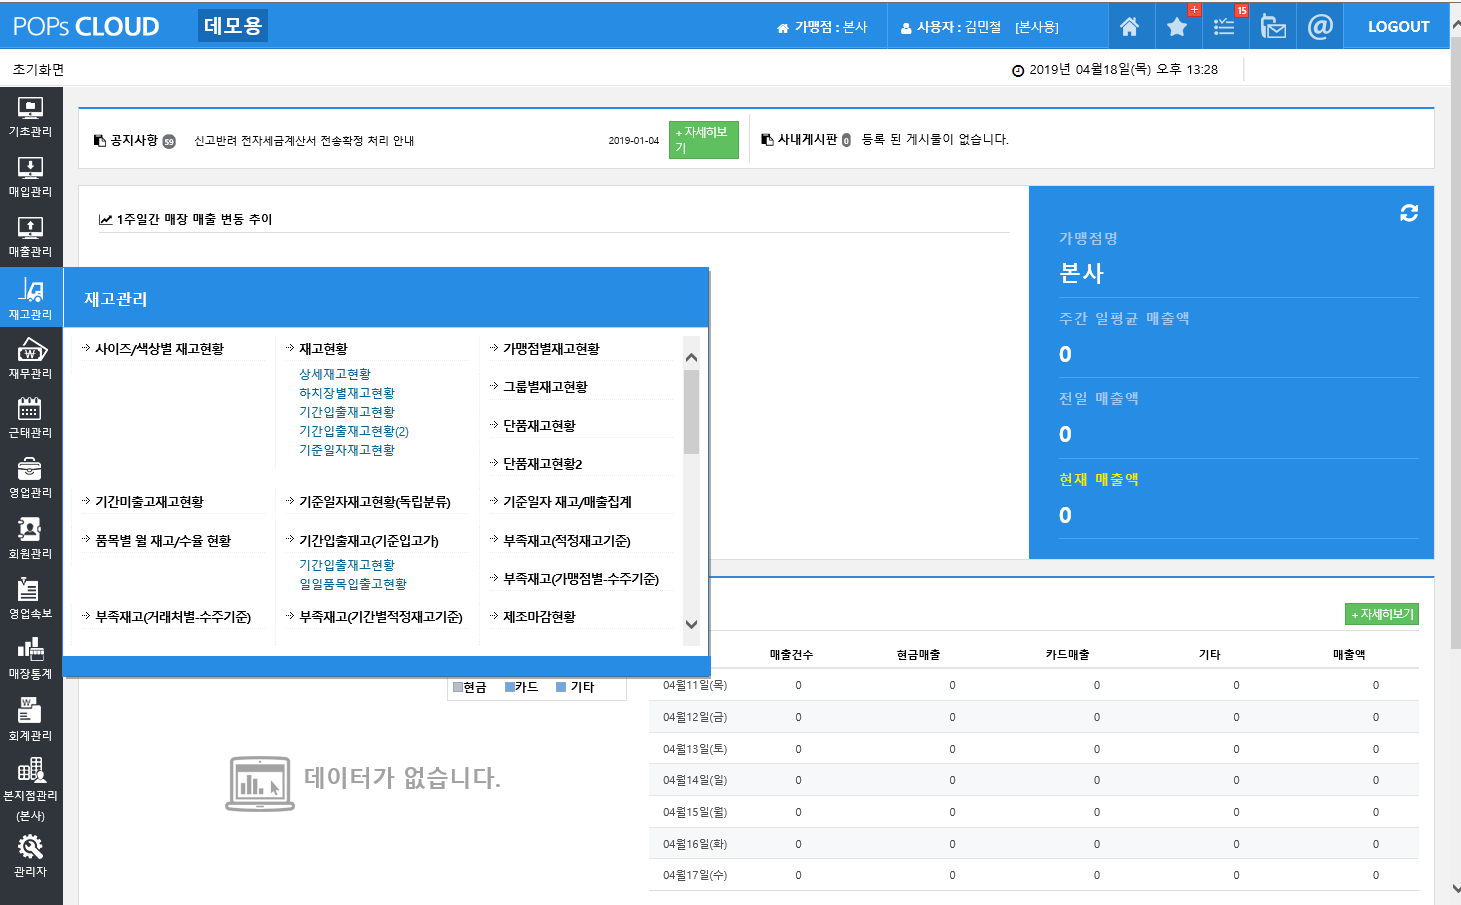This screenshot has width=1461, height=905.
Task: Click the 사용자 user icon in the header
Action: click(x=906, y=28)
